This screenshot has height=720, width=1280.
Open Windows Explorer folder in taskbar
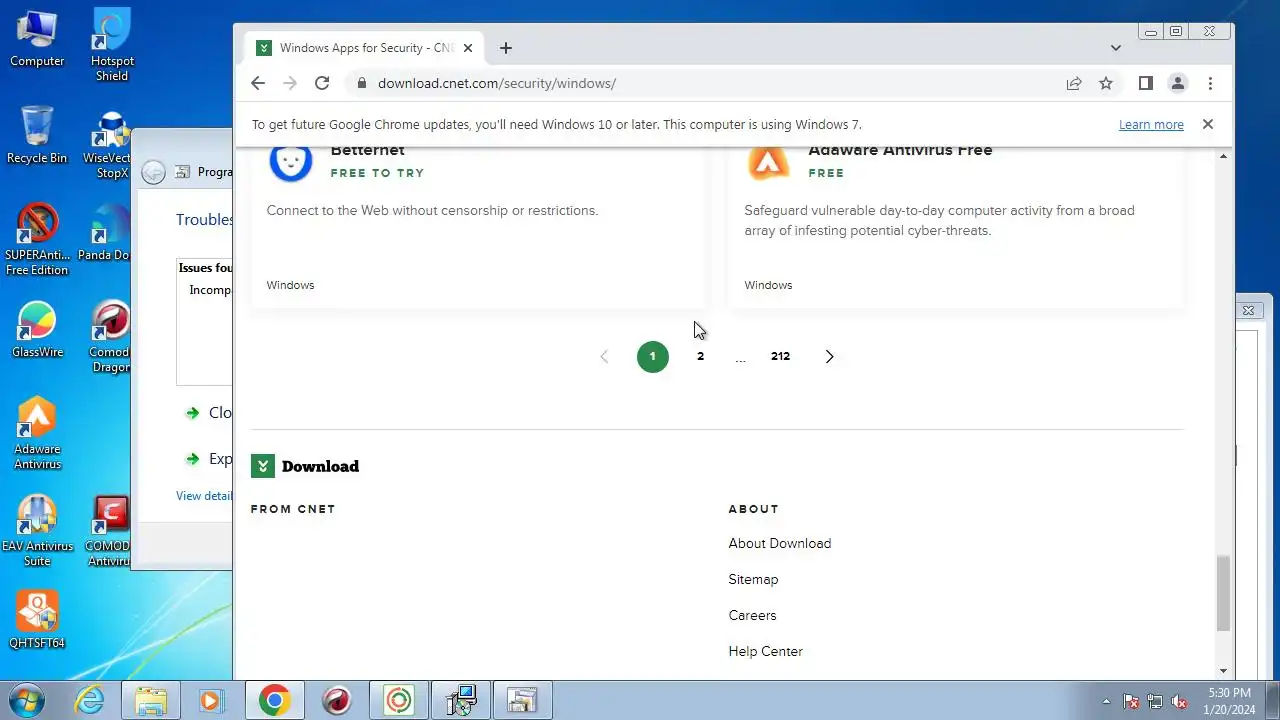point(151,700)
